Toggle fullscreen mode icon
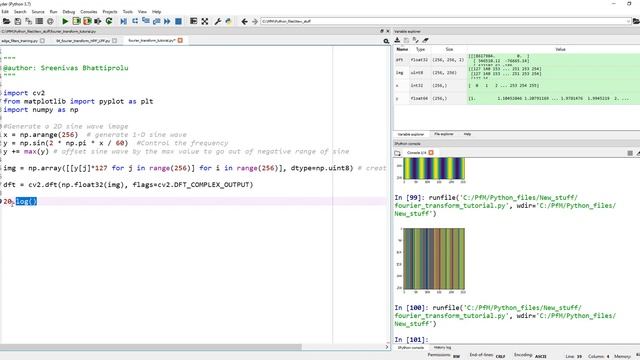Screen dimensions: 640x360 (x=205, y=21)
